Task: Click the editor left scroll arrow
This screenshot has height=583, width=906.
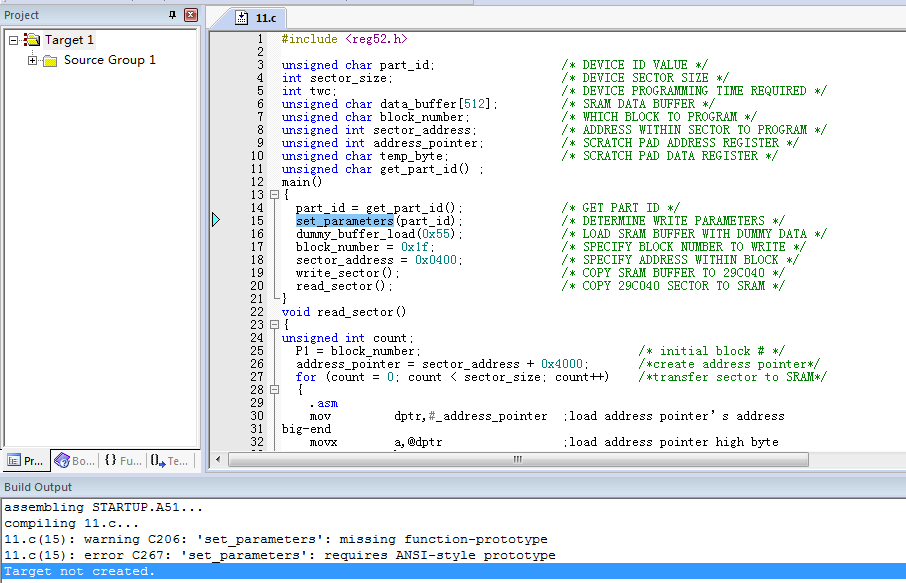Action: [x=218, y=460]
